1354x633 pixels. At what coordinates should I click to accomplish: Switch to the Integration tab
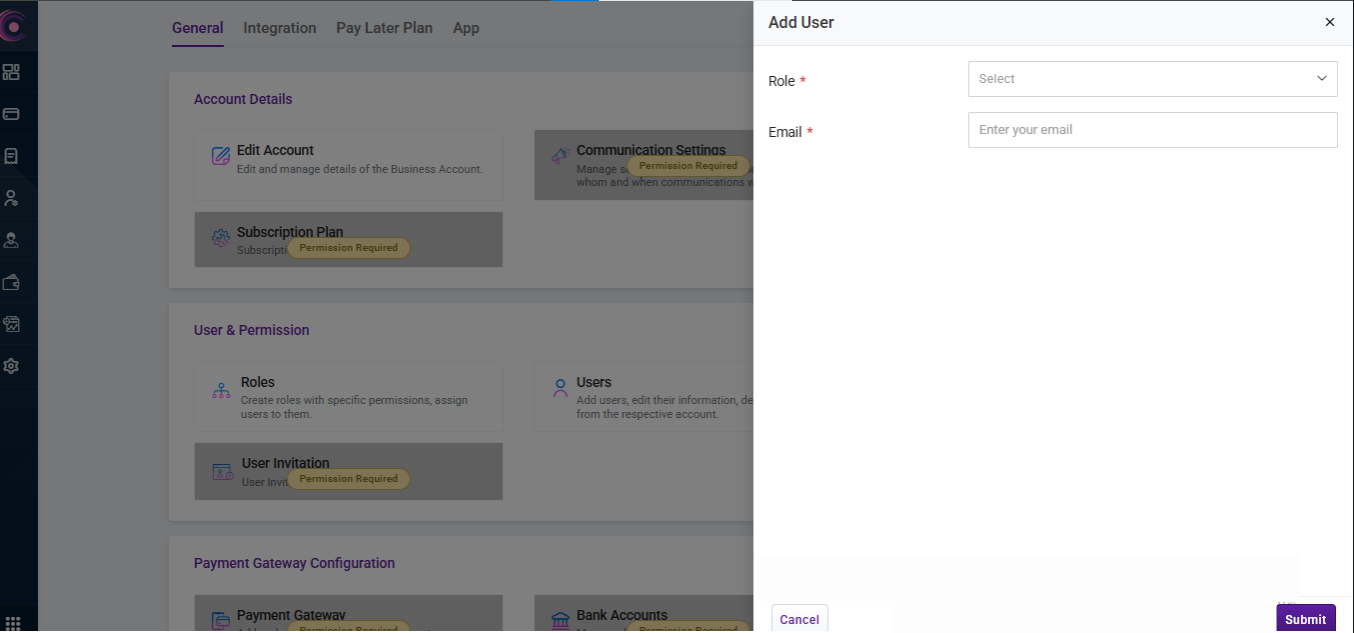[x=279, y=28]
